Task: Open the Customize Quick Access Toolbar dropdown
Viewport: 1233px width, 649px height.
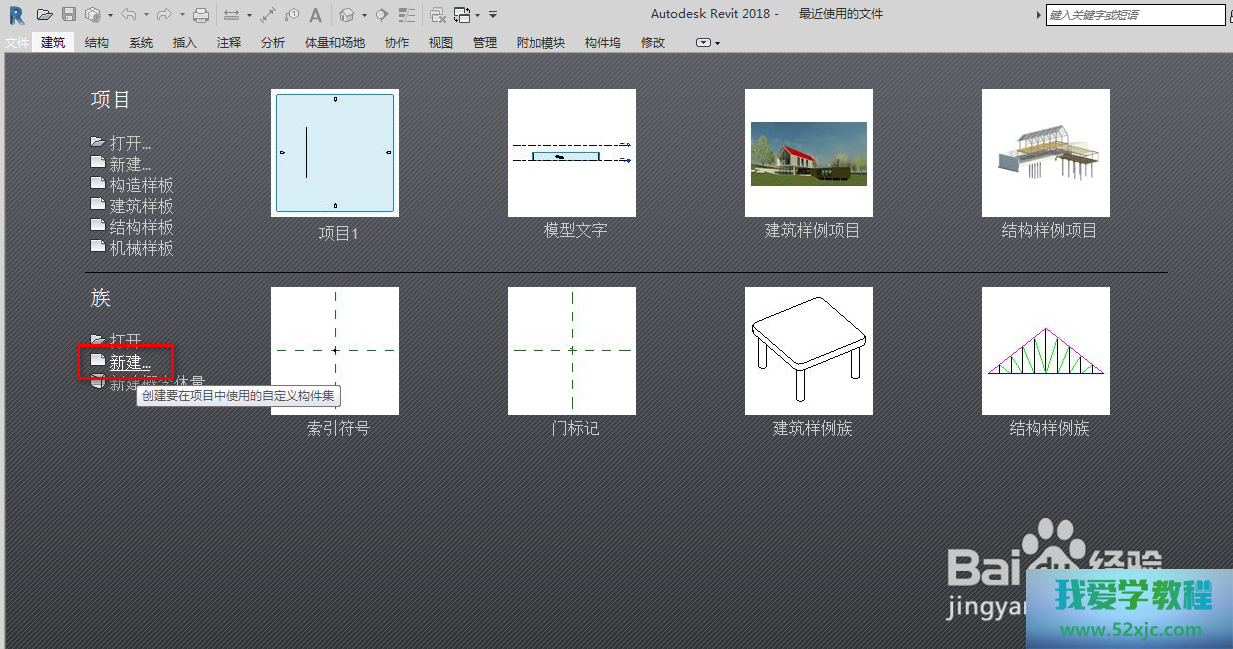Action: (x=493, y=15)
